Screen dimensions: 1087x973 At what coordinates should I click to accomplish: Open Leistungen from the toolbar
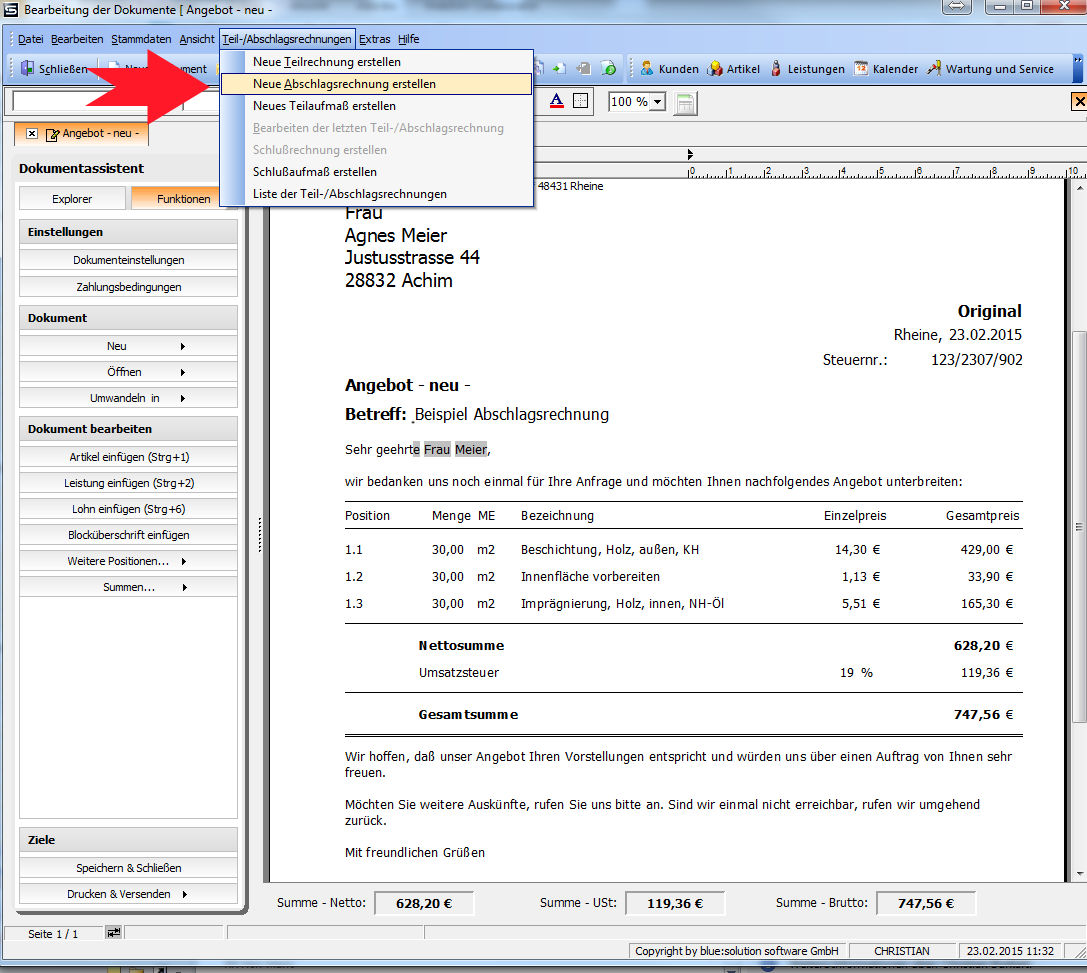(x=806, y=69)
